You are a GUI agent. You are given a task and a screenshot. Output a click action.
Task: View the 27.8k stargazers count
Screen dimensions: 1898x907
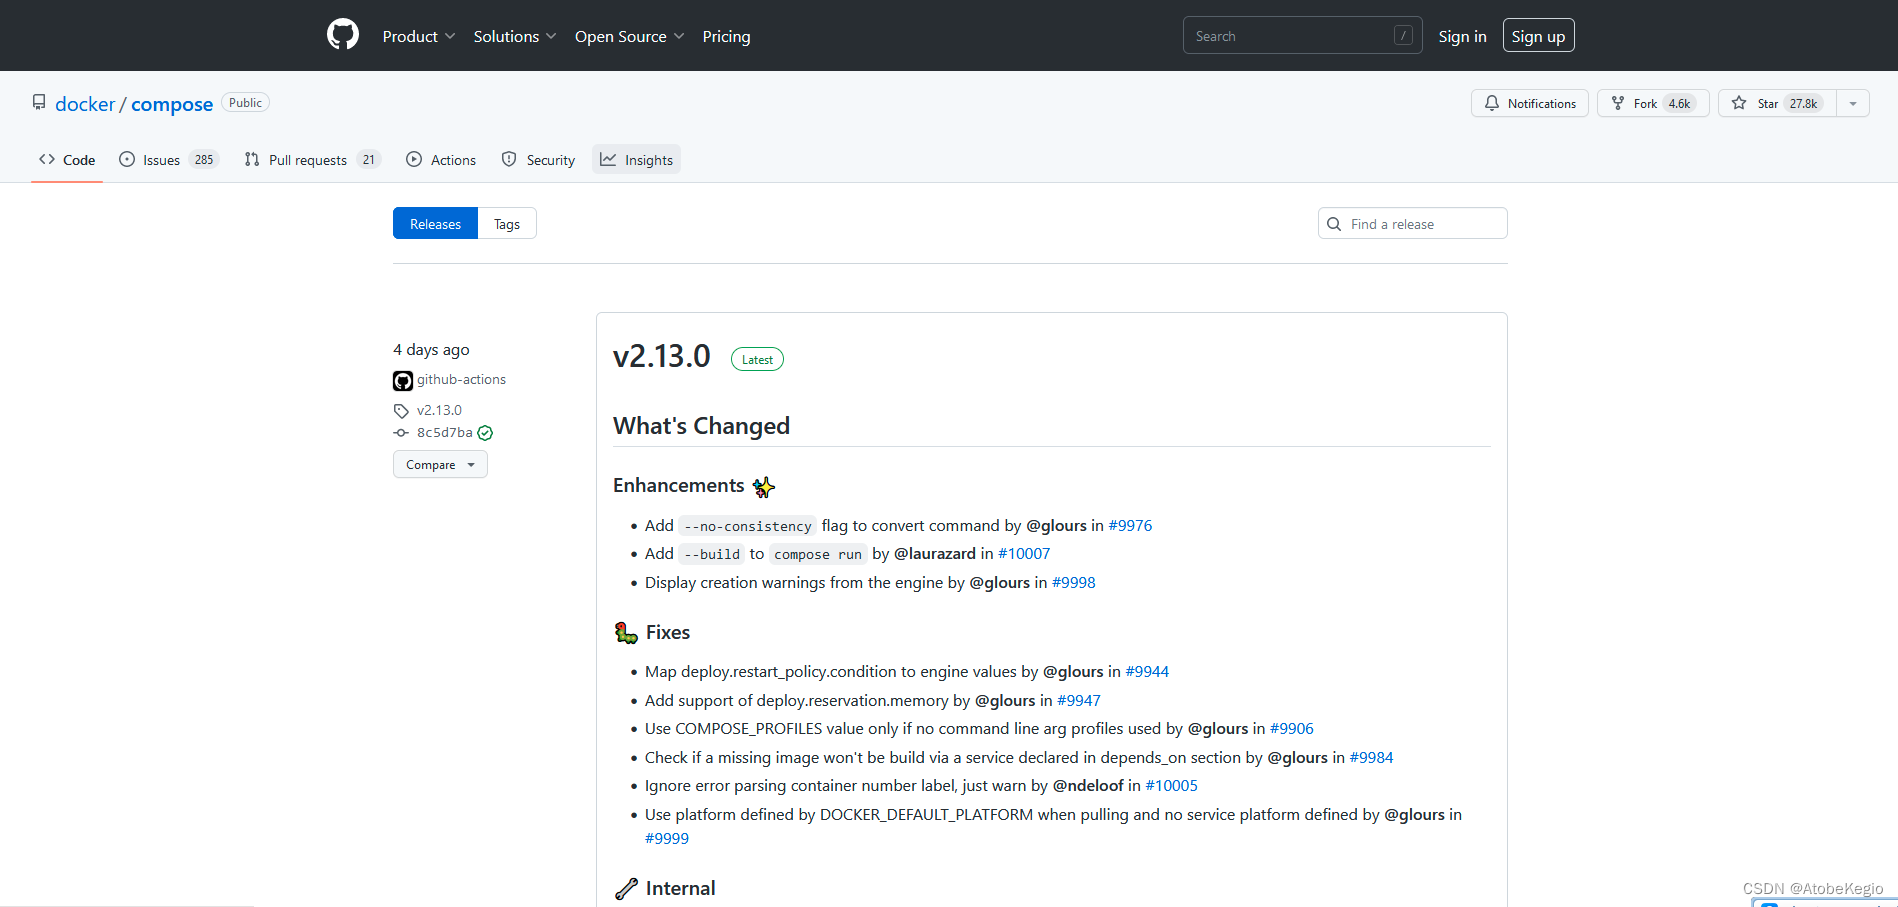pos(1803,103)
